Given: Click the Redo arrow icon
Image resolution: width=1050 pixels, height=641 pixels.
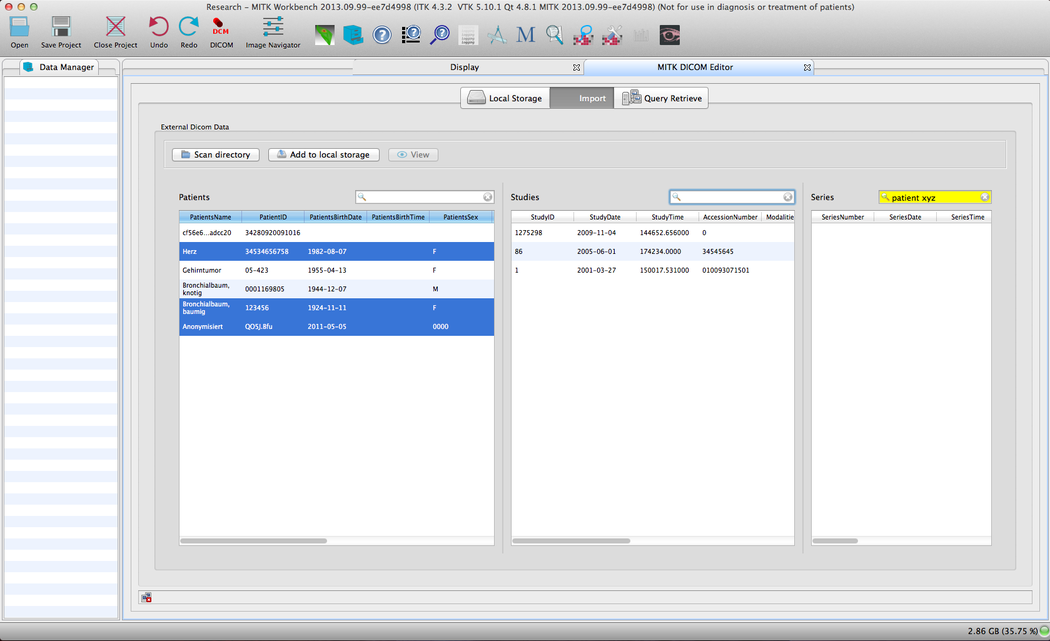Looking at the screenshot, I should 188,28.
